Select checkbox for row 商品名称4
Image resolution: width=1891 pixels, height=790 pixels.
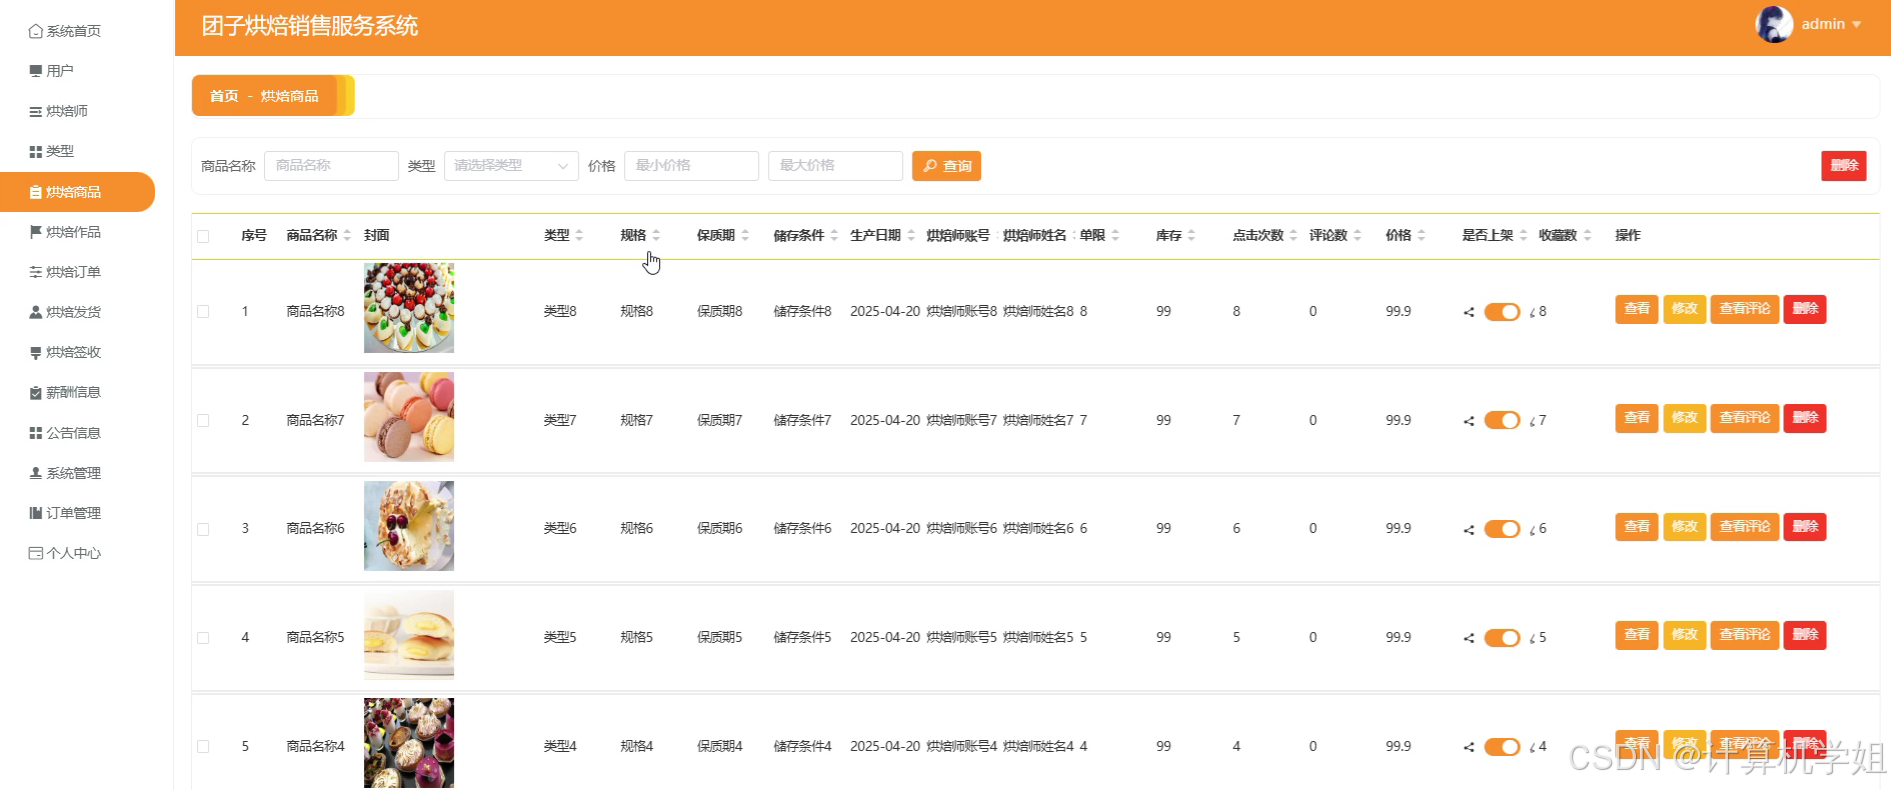point(203,747)
